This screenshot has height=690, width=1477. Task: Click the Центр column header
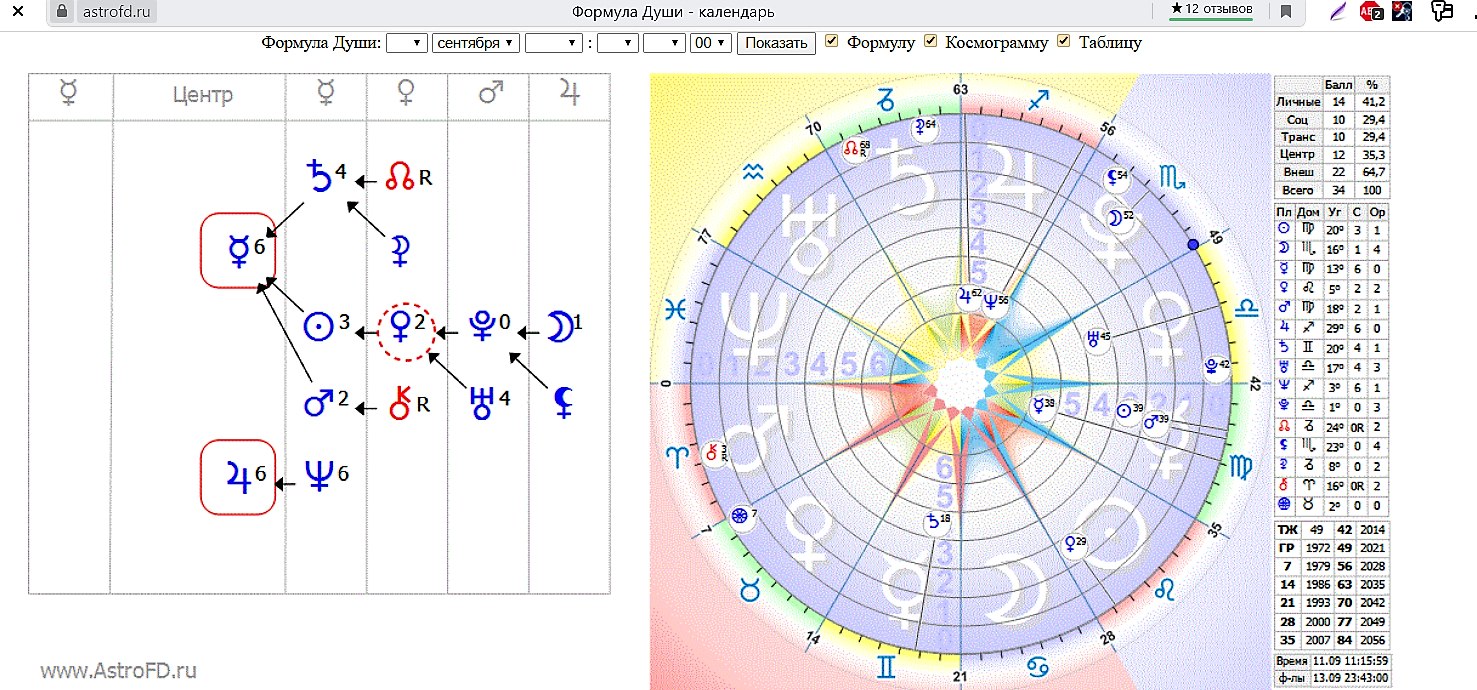(x=203, y=96)
